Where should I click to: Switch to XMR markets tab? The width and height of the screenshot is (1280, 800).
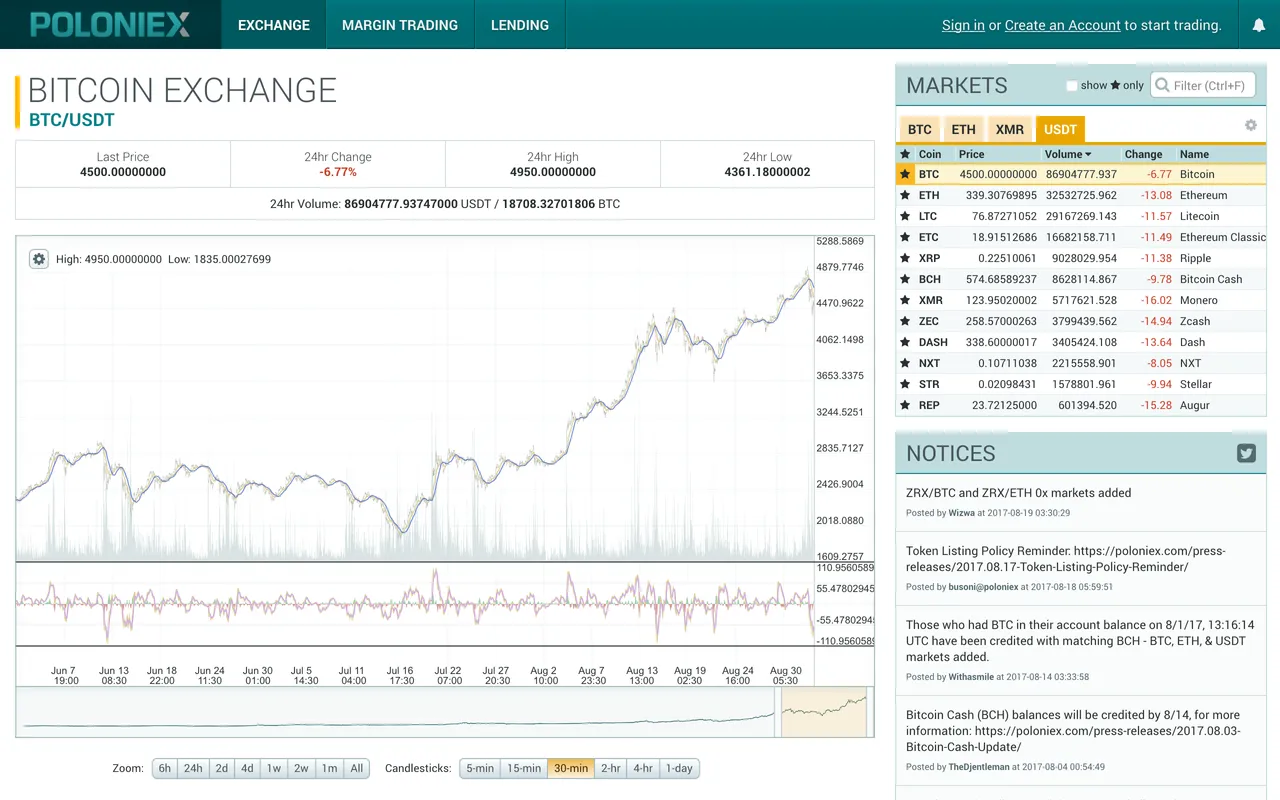[x=1010, y=130]
